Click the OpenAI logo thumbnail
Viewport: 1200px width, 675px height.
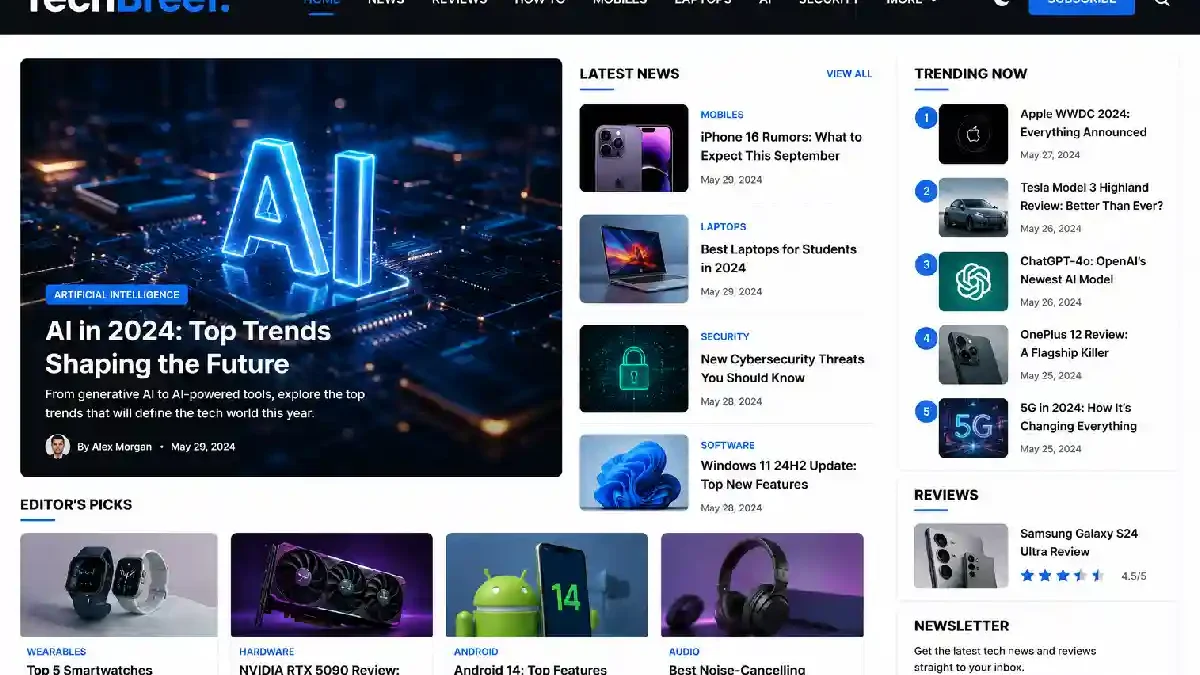point(973,281)
